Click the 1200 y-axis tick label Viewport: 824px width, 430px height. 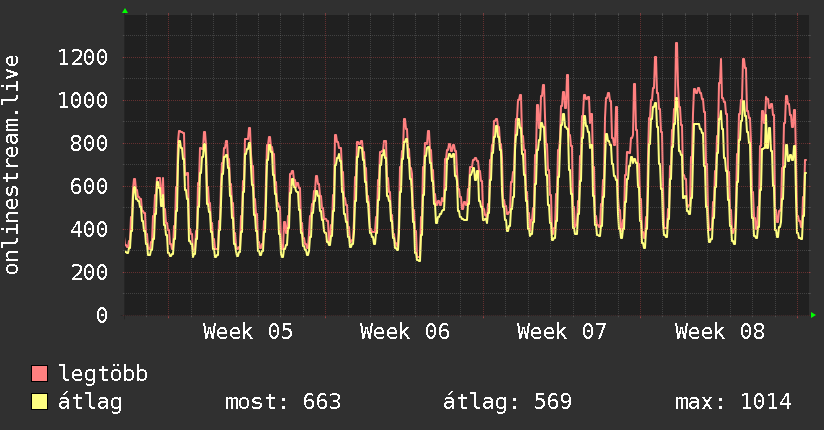82,57
